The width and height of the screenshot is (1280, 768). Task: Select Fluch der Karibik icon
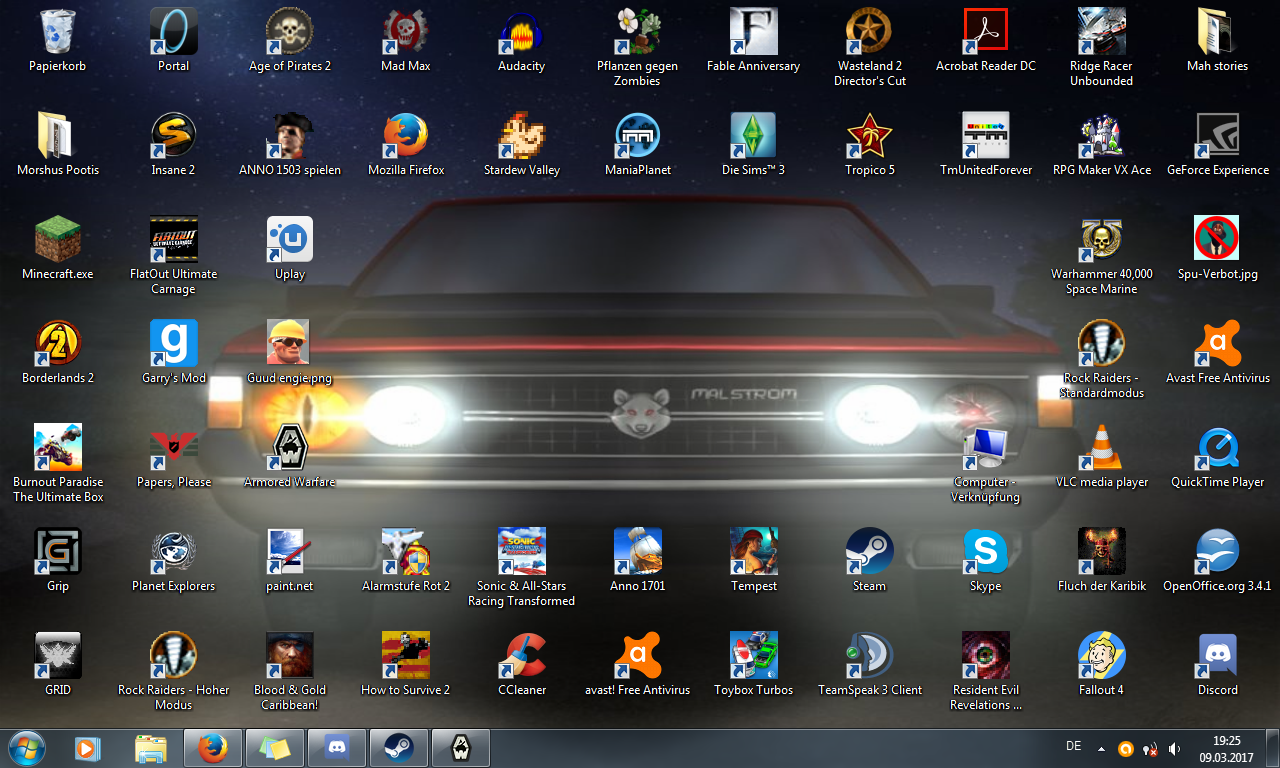[x=1102, y=552]
